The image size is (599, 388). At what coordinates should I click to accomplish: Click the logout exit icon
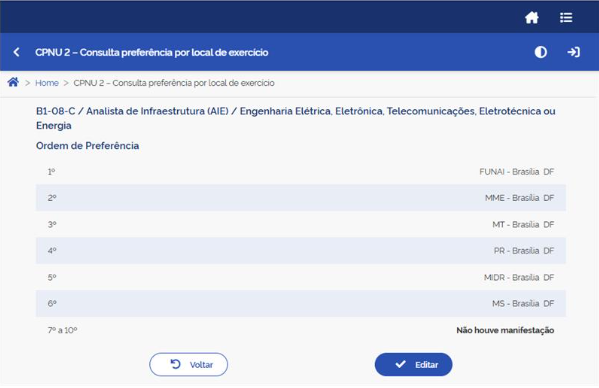click(573, 52)
